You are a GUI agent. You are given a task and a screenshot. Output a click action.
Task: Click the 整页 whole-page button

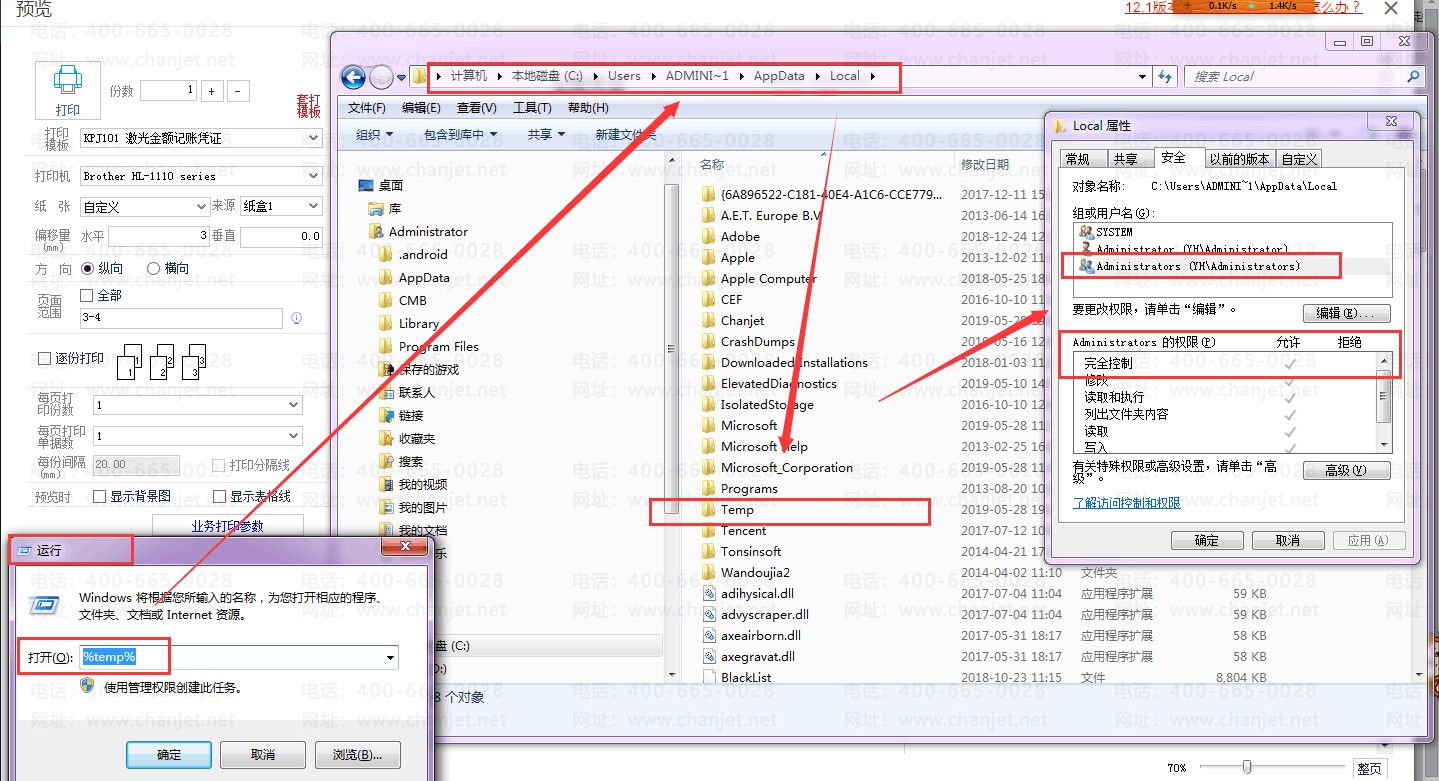1369,768
